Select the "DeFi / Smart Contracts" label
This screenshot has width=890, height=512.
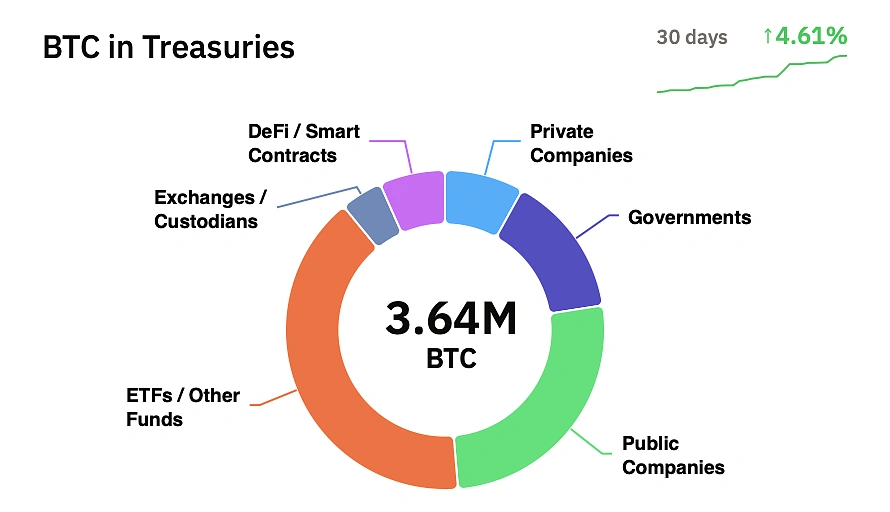[304, 143]
